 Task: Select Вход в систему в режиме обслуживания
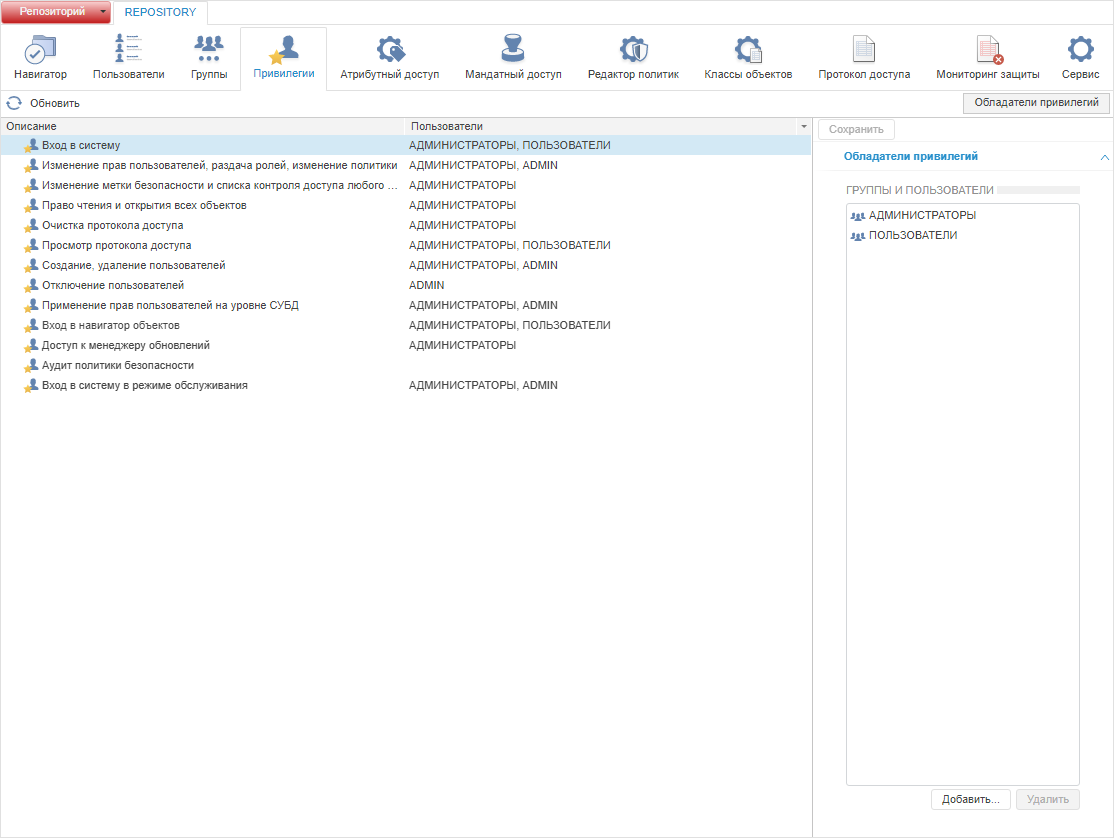(406, 385)
